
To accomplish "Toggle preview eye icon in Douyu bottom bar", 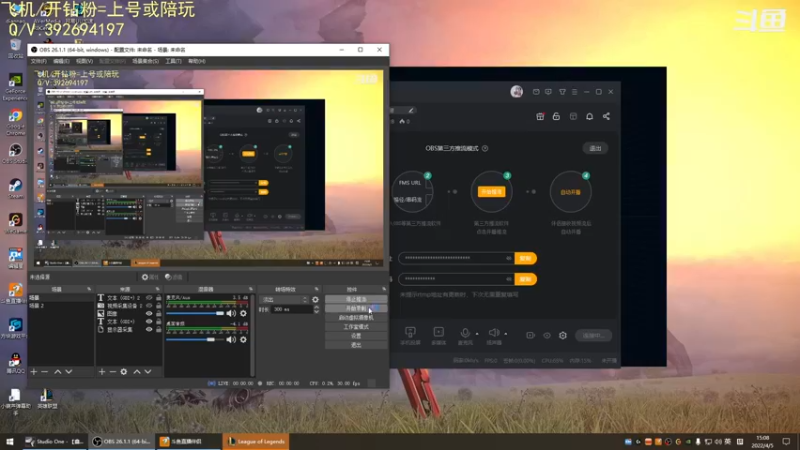I will pos(546,336).
